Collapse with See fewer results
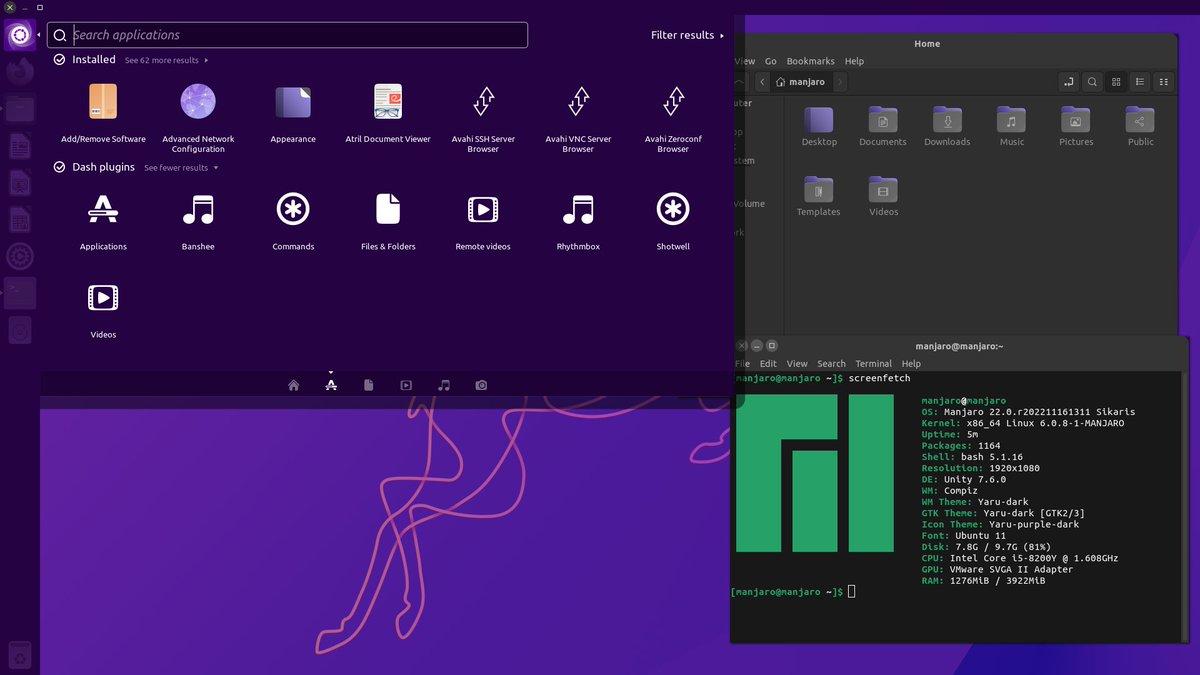The height and width of the screenshot is (675, 1200). tap(181, 168)
